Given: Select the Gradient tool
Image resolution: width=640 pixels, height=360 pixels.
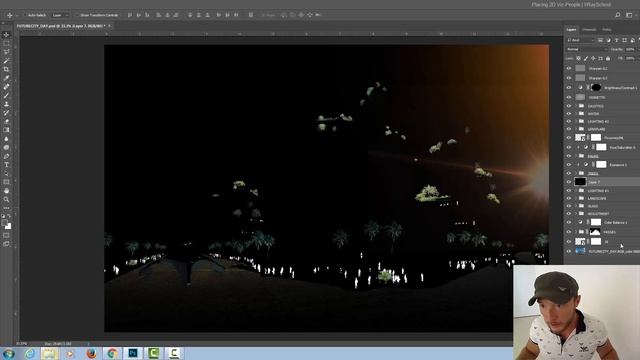Looking at the screenshot, I should point(6,130).
